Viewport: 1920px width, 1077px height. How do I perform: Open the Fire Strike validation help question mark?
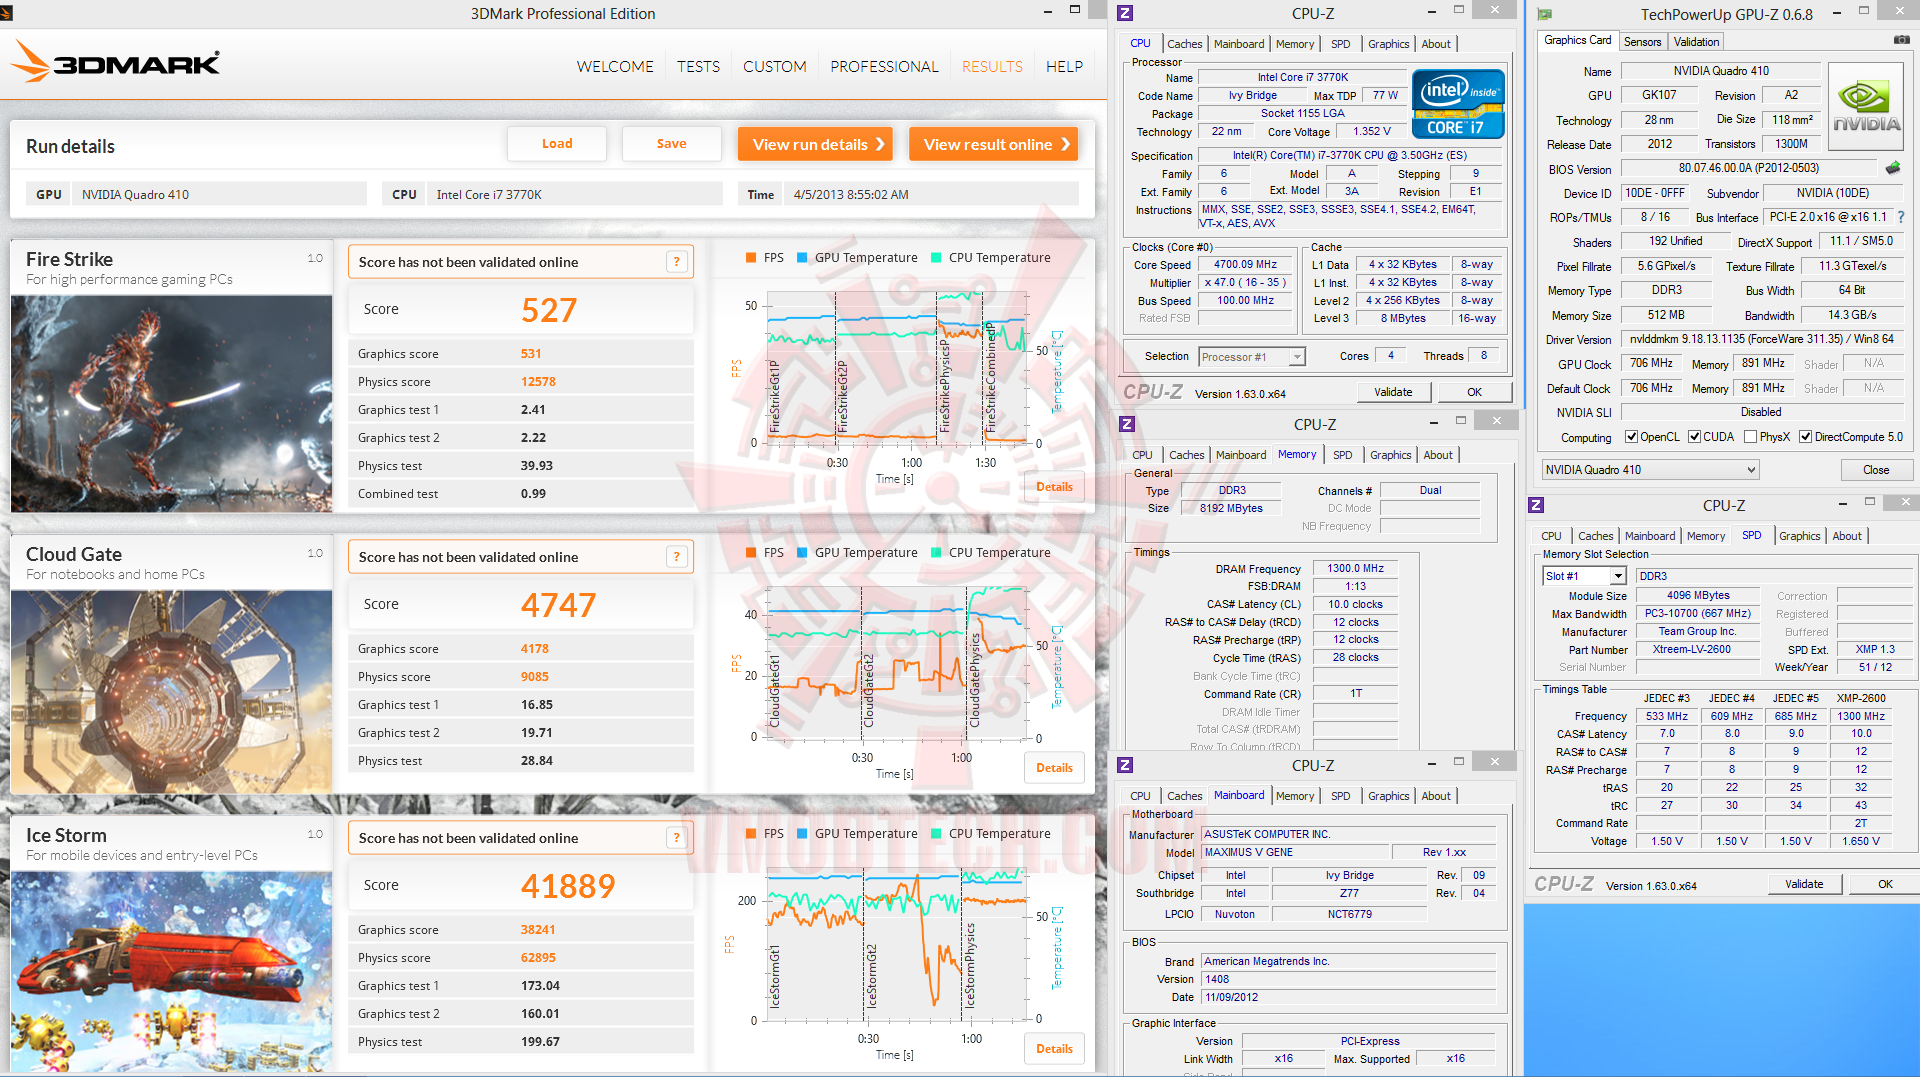click(x=677, y=262)
